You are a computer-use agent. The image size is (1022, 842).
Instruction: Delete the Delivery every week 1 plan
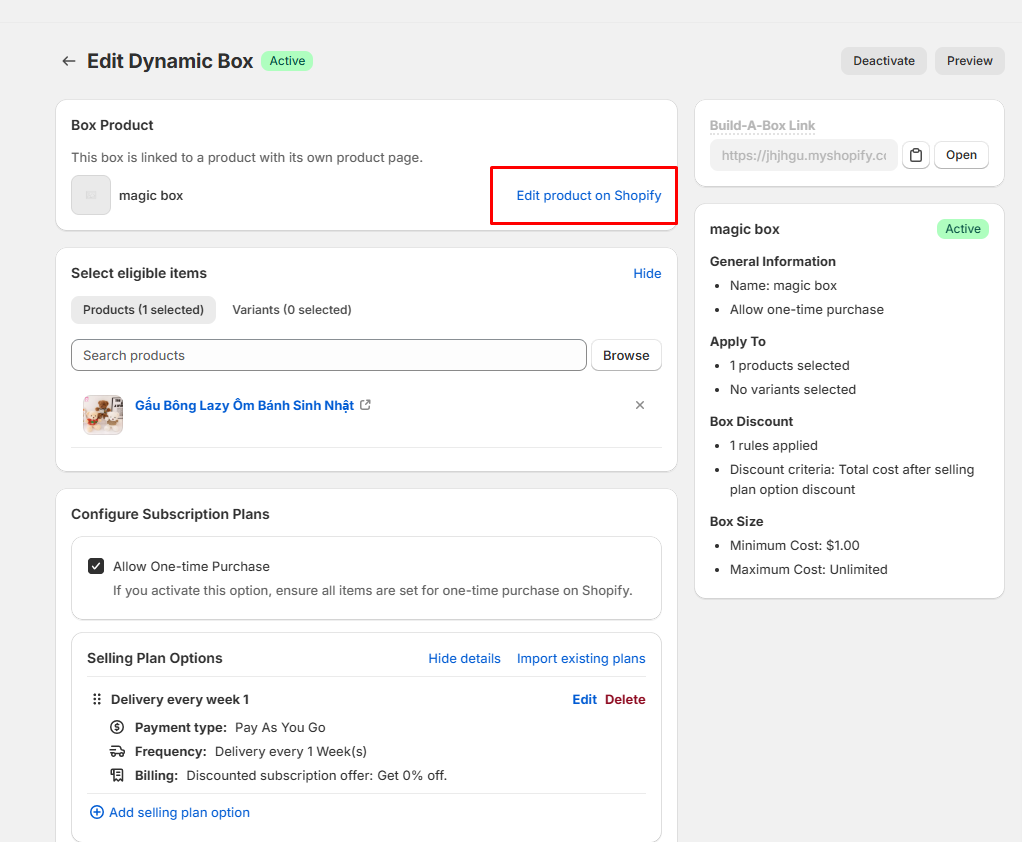[624, 699]
